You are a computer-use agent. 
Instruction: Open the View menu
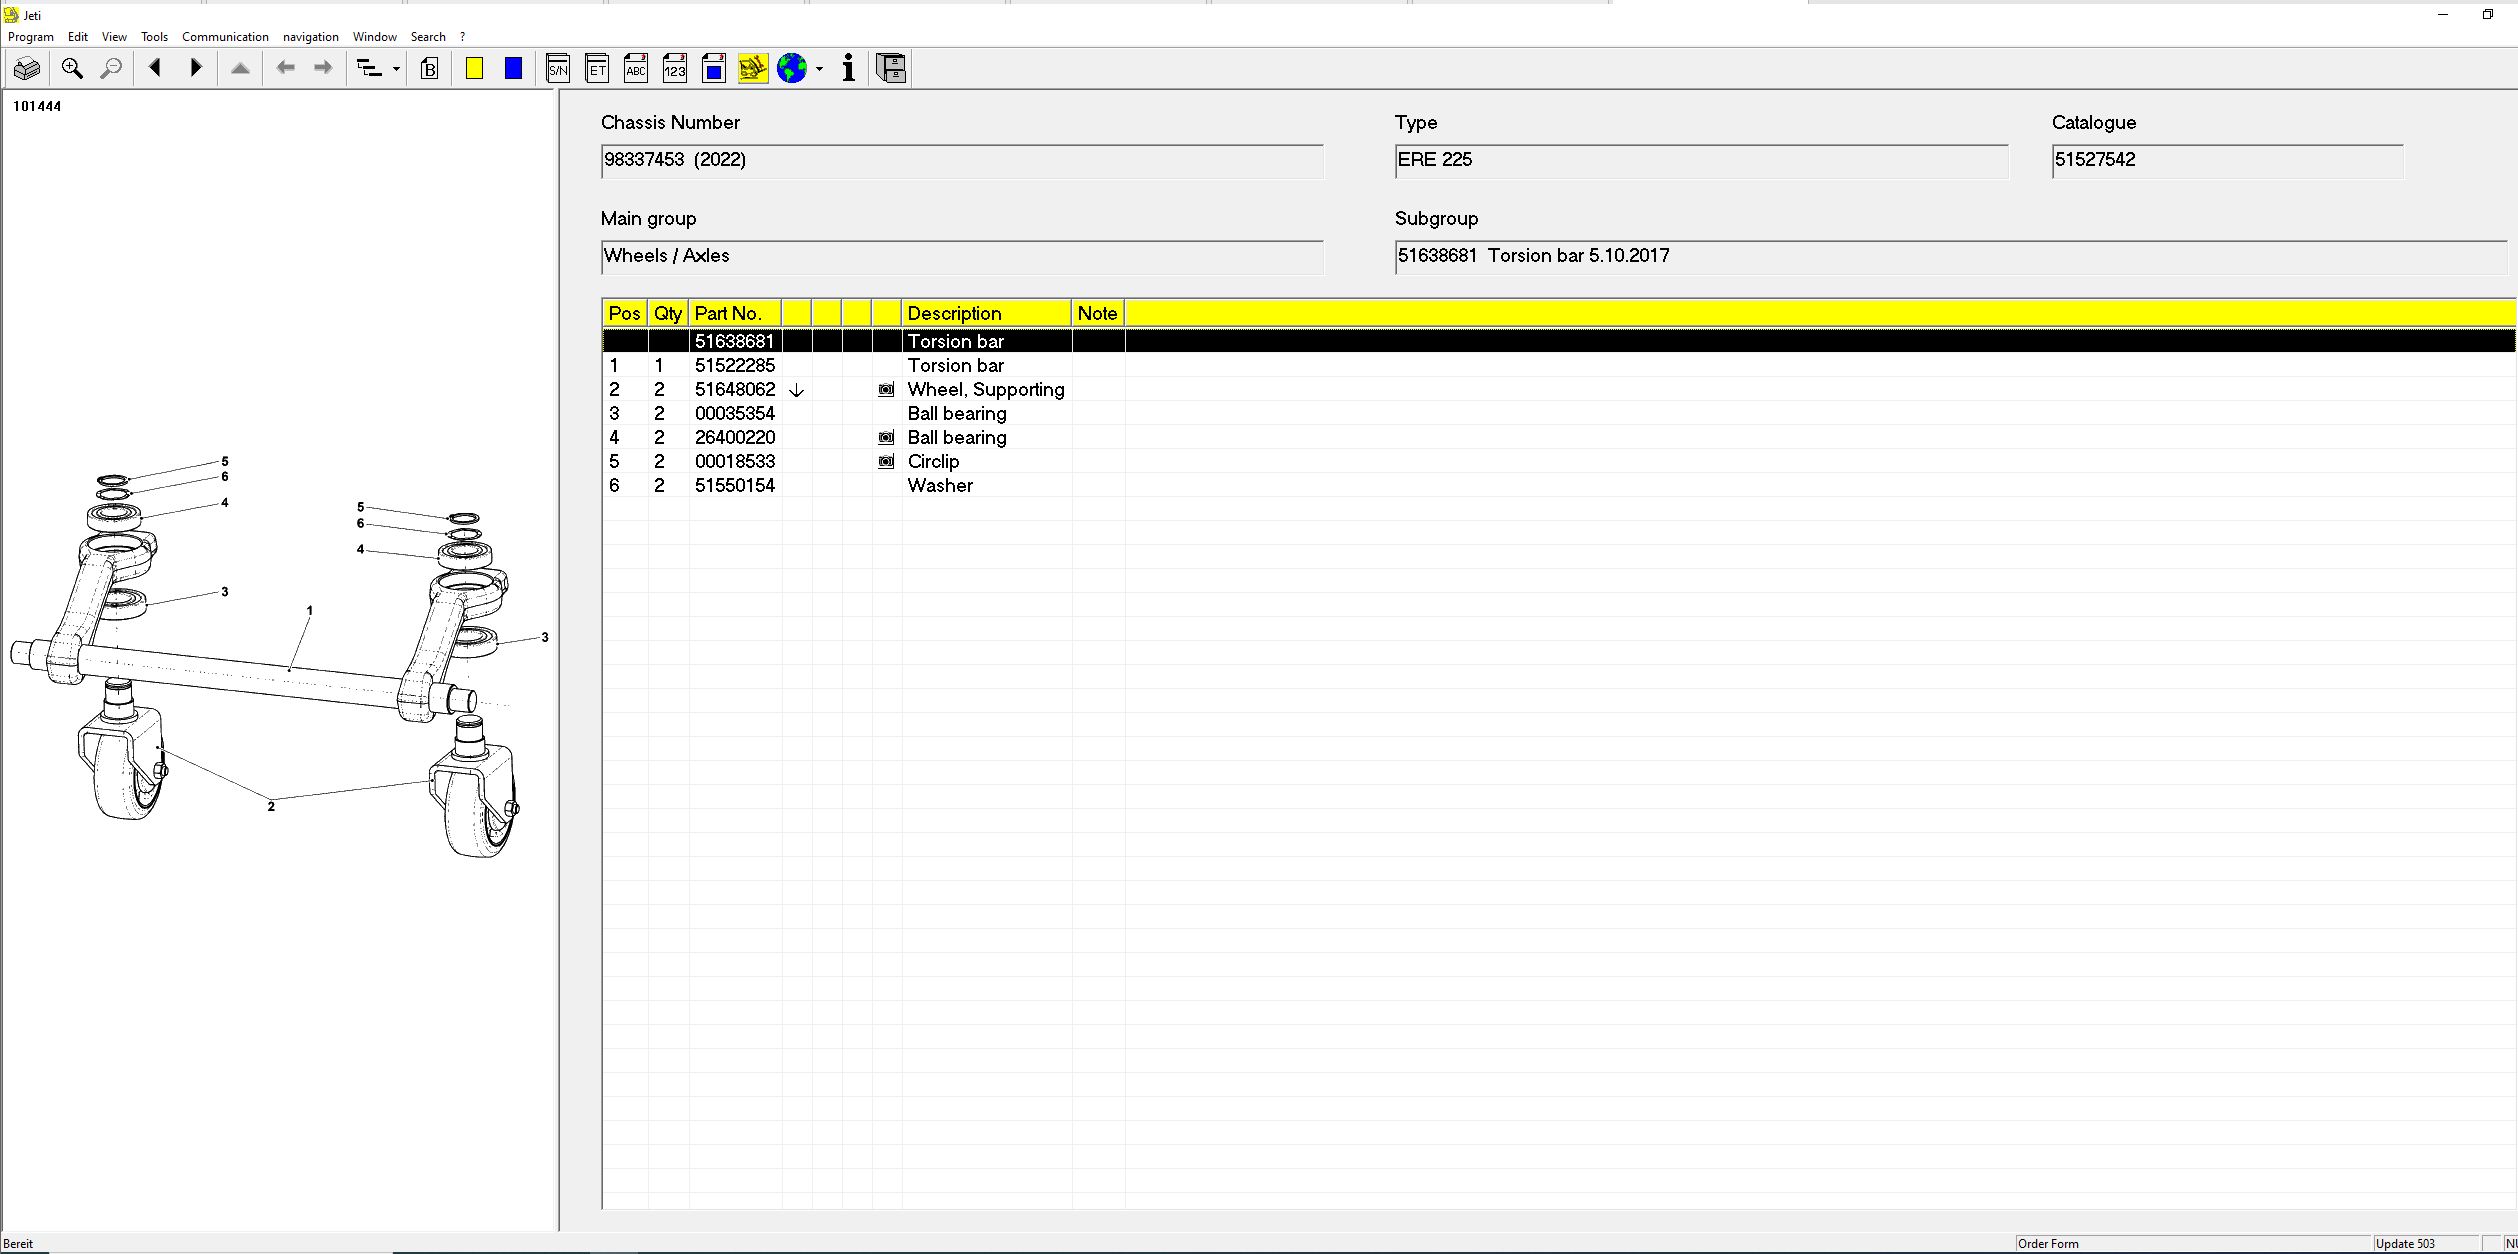pyautogui.click(x=114, y=37)
